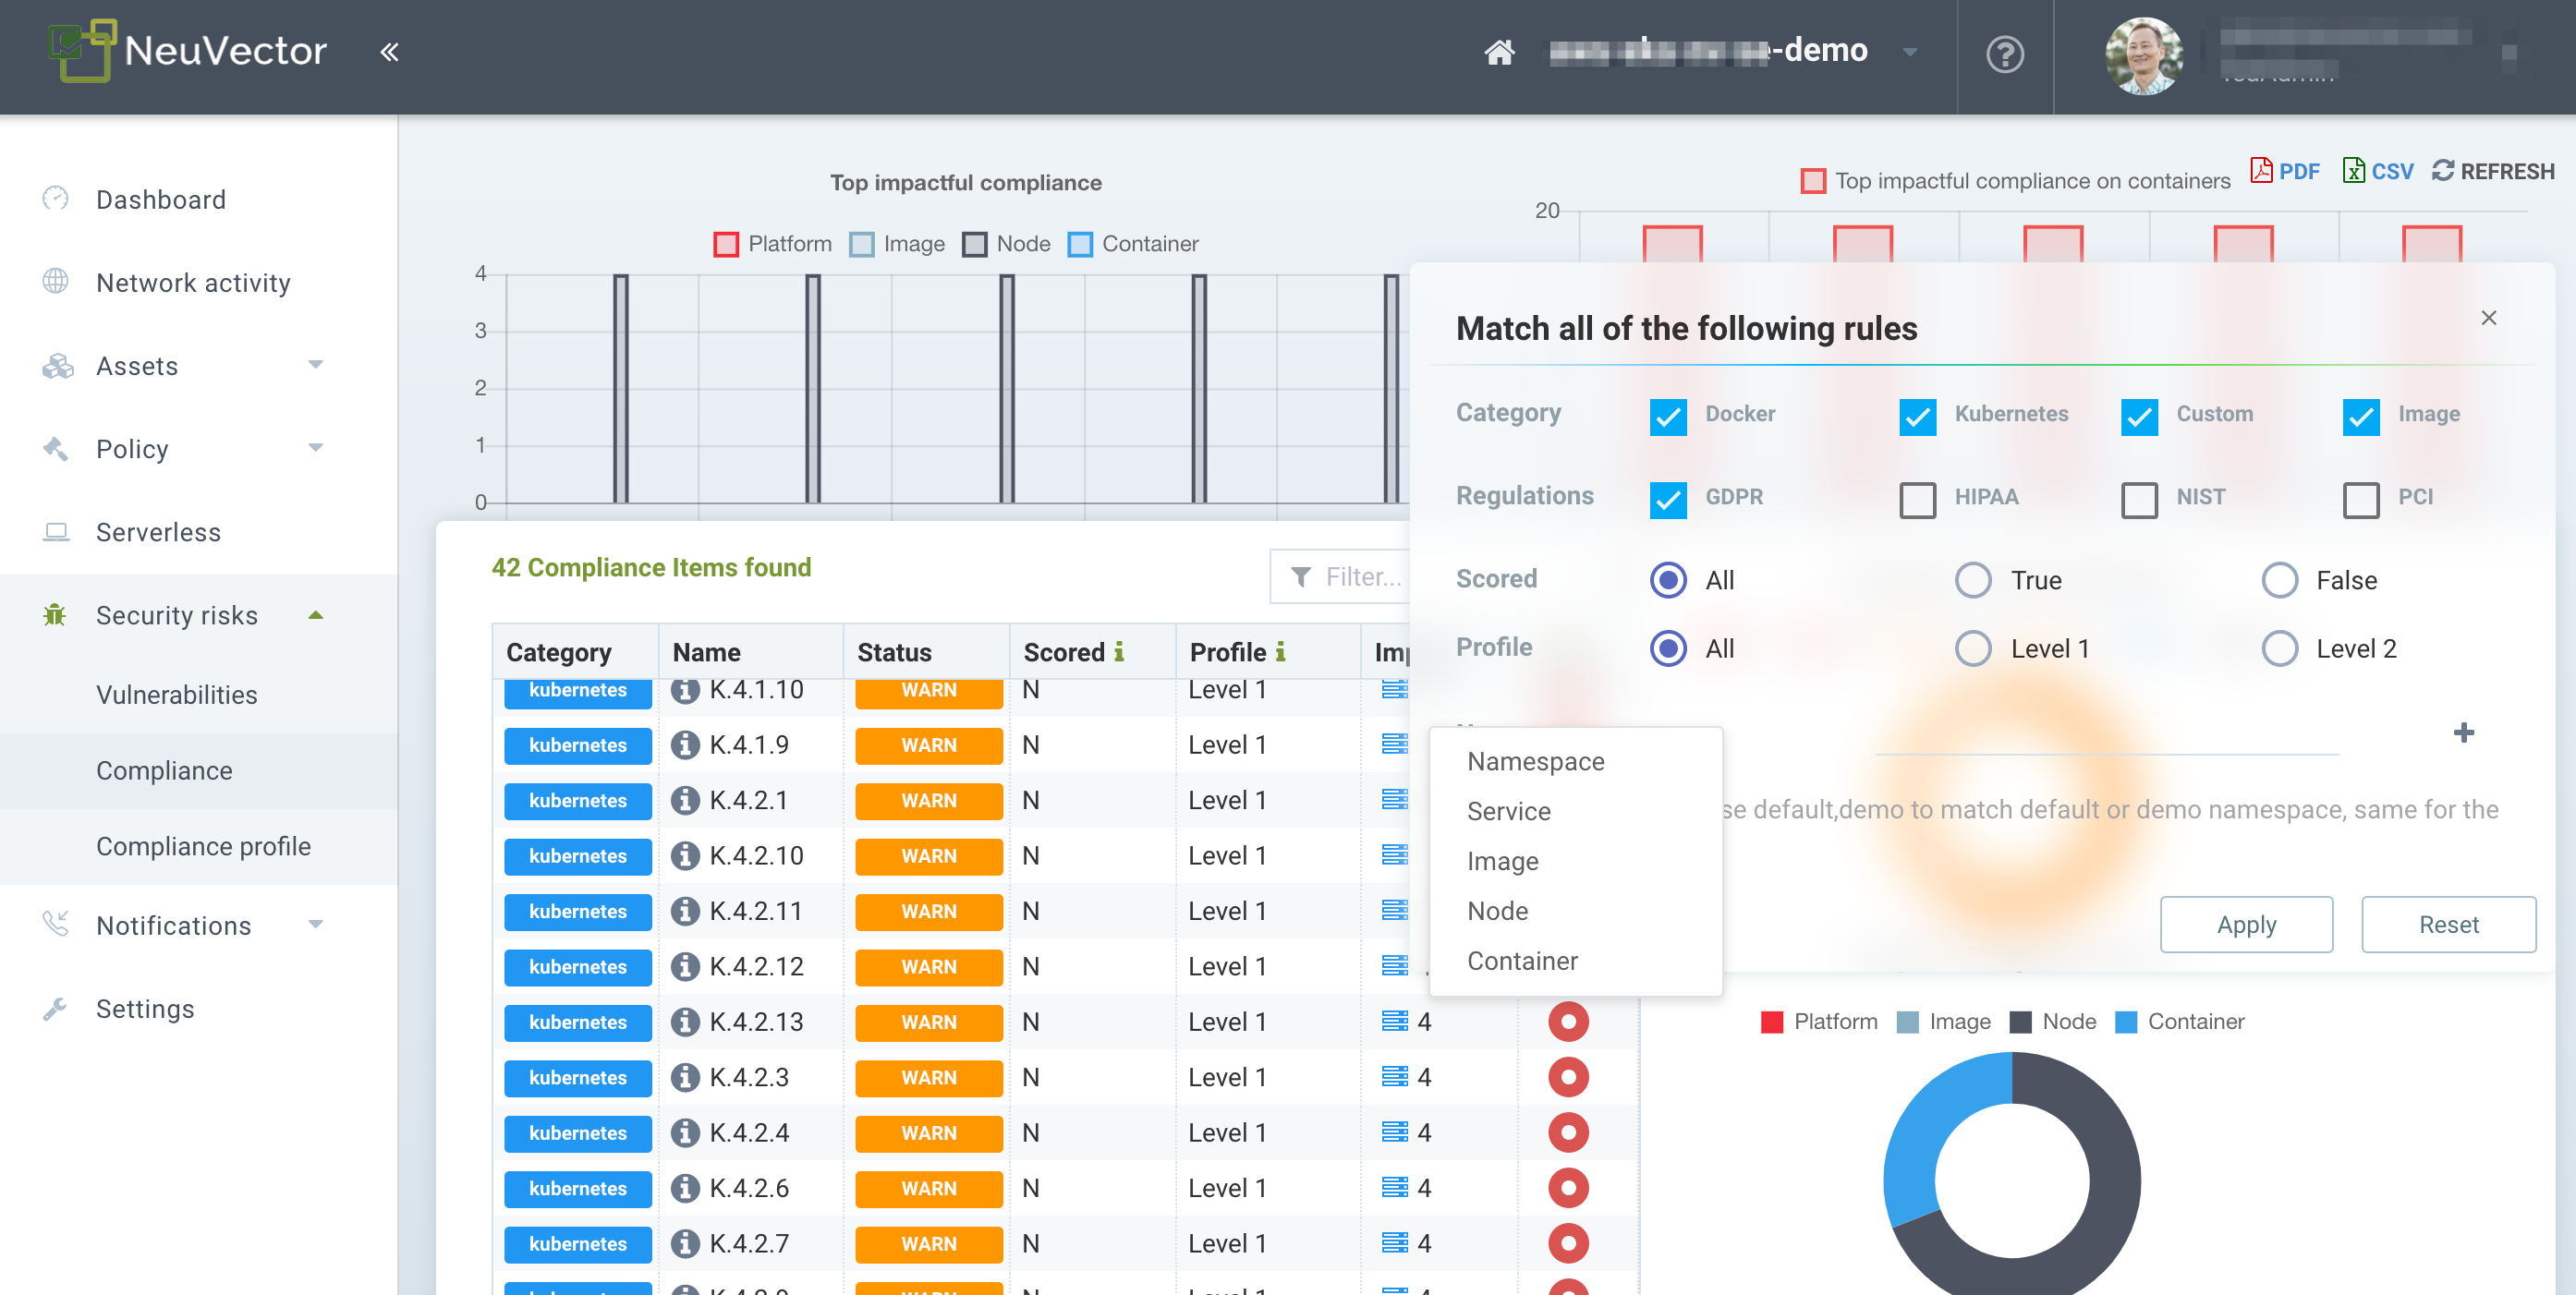Collapse sidebar with double-chevron icon
Screen dimensions: 2576x1295
tap(389, 52)
